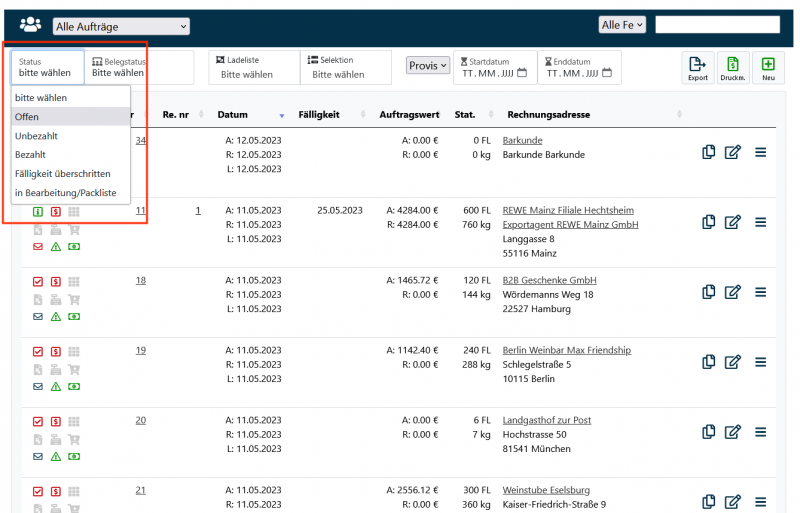Toggle red checkmark box on order 18
800x513 pixels.
coord(38,282)
